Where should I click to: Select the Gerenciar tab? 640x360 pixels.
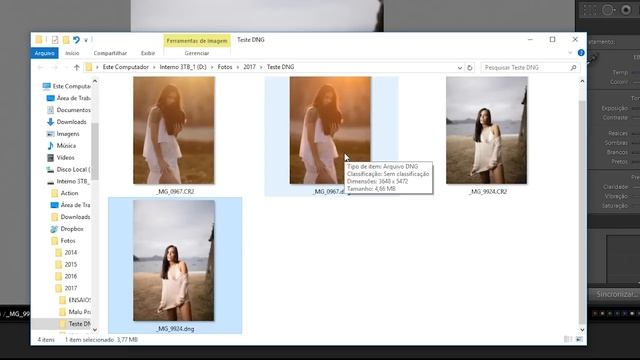[x=197, y=53]
